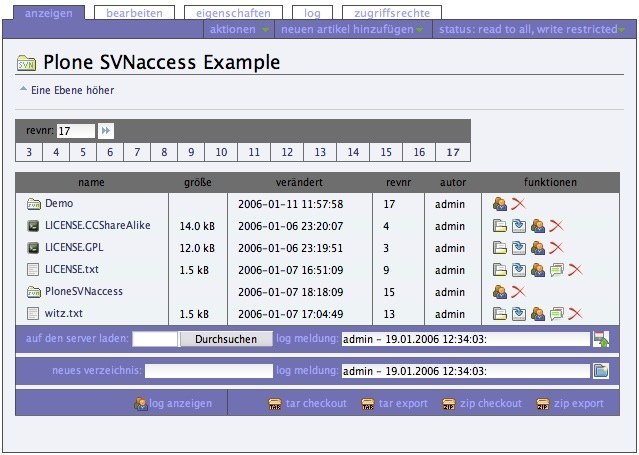Click the revnr input field

pyautogui.click(x=76, y=131)
